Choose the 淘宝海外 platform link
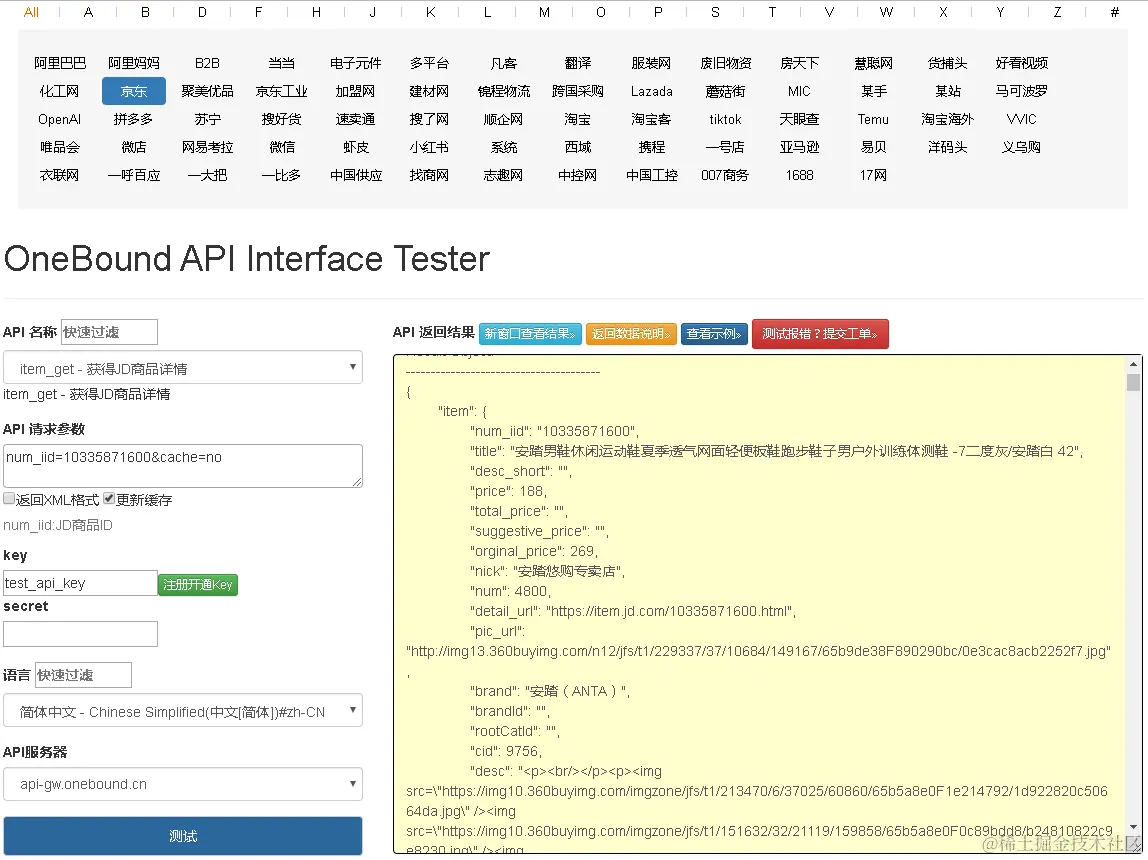 point(947,119)
